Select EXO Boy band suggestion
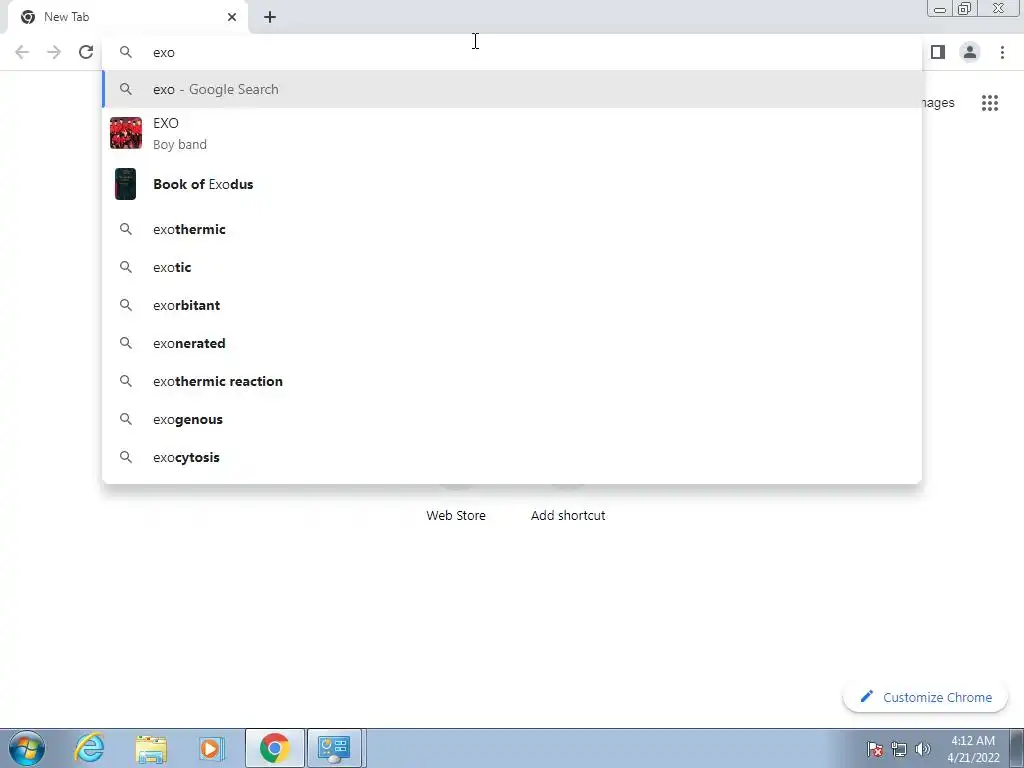Image resolution: width=1024 pixels, height=768 pixels. point(512,133)
